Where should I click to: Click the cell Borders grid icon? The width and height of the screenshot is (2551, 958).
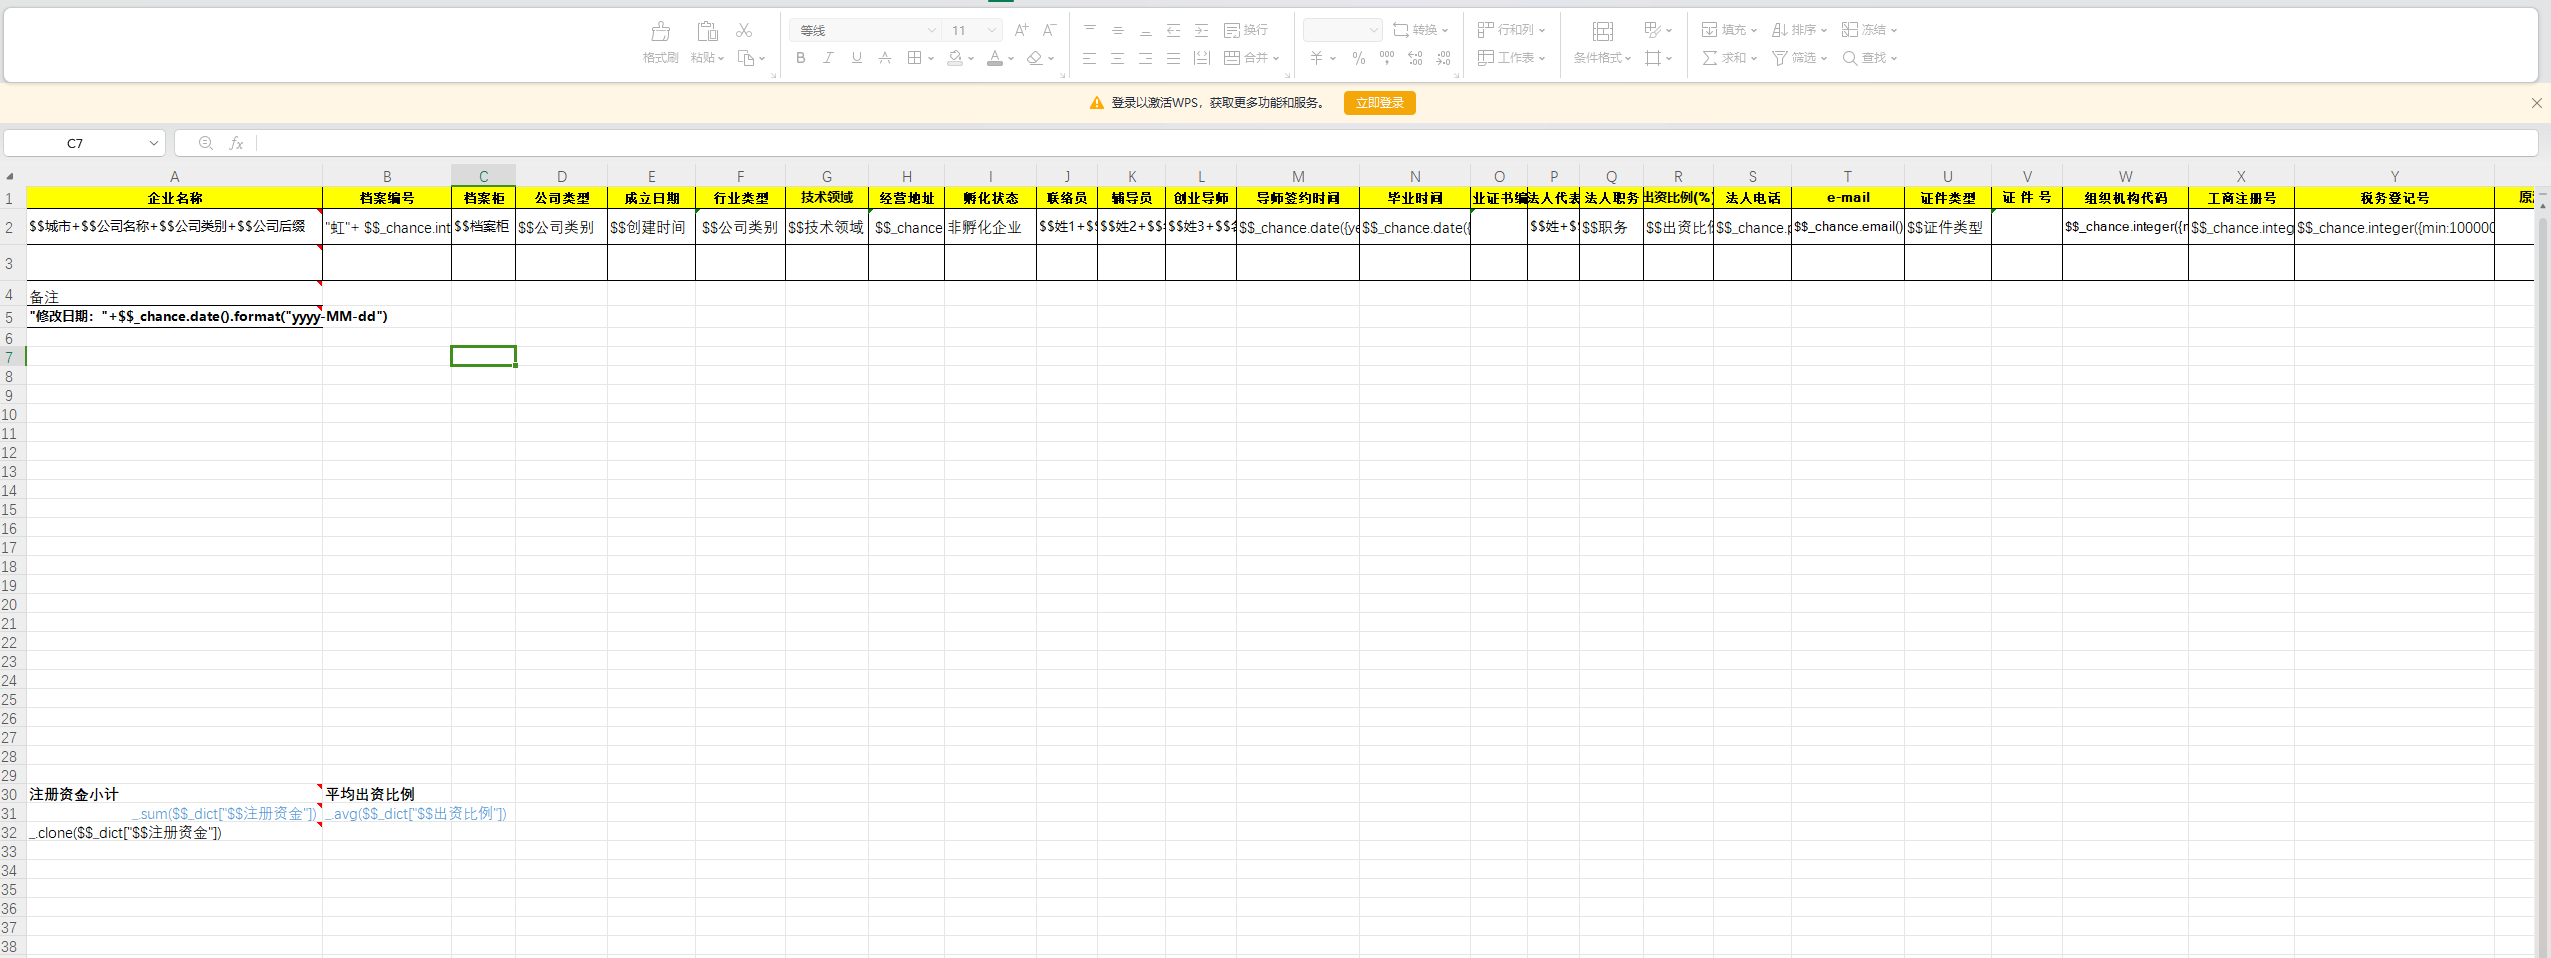point(914,58)
